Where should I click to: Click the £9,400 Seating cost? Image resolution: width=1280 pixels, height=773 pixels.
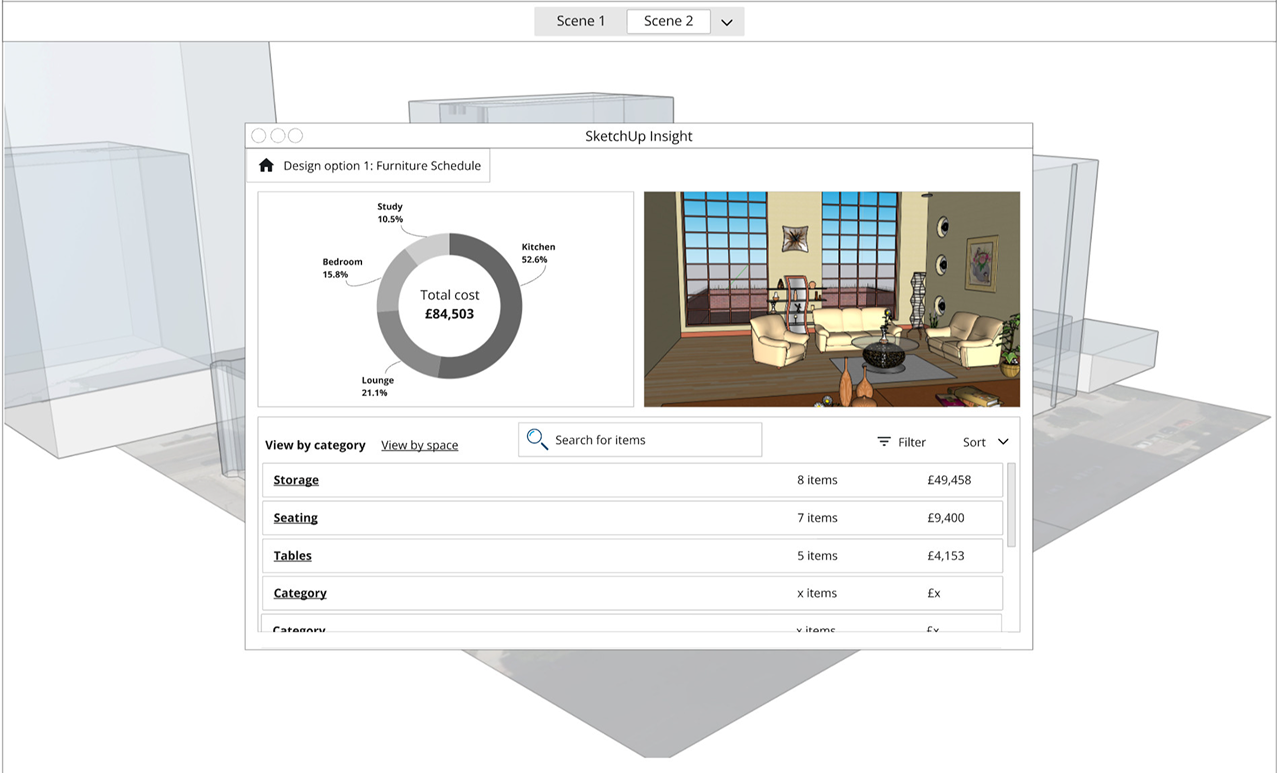946,518
